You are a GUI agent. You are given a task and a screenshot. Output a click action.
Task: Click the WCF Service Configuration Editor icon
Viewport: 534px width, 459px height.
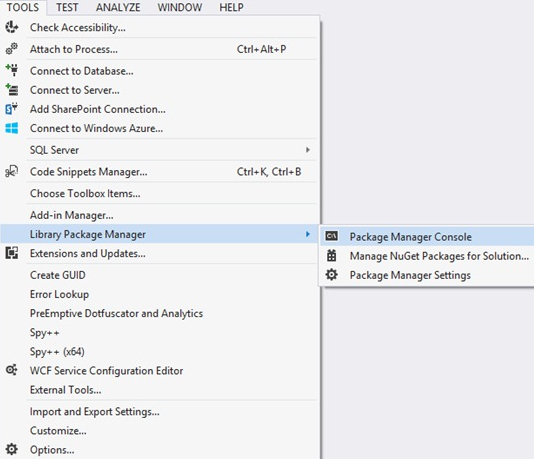pyautogui.click(x=12, y=370)
